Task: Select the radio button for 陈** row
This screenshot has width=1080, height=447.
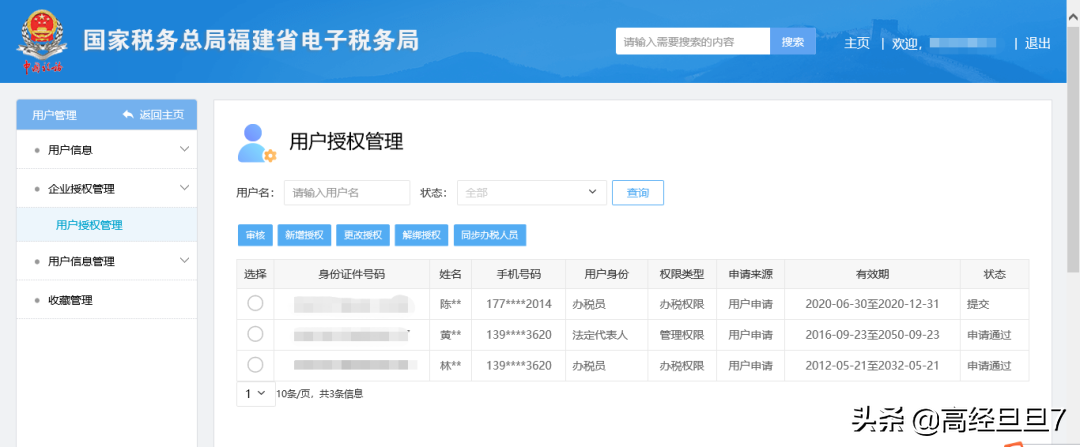Action: click(x=255, y=303)
